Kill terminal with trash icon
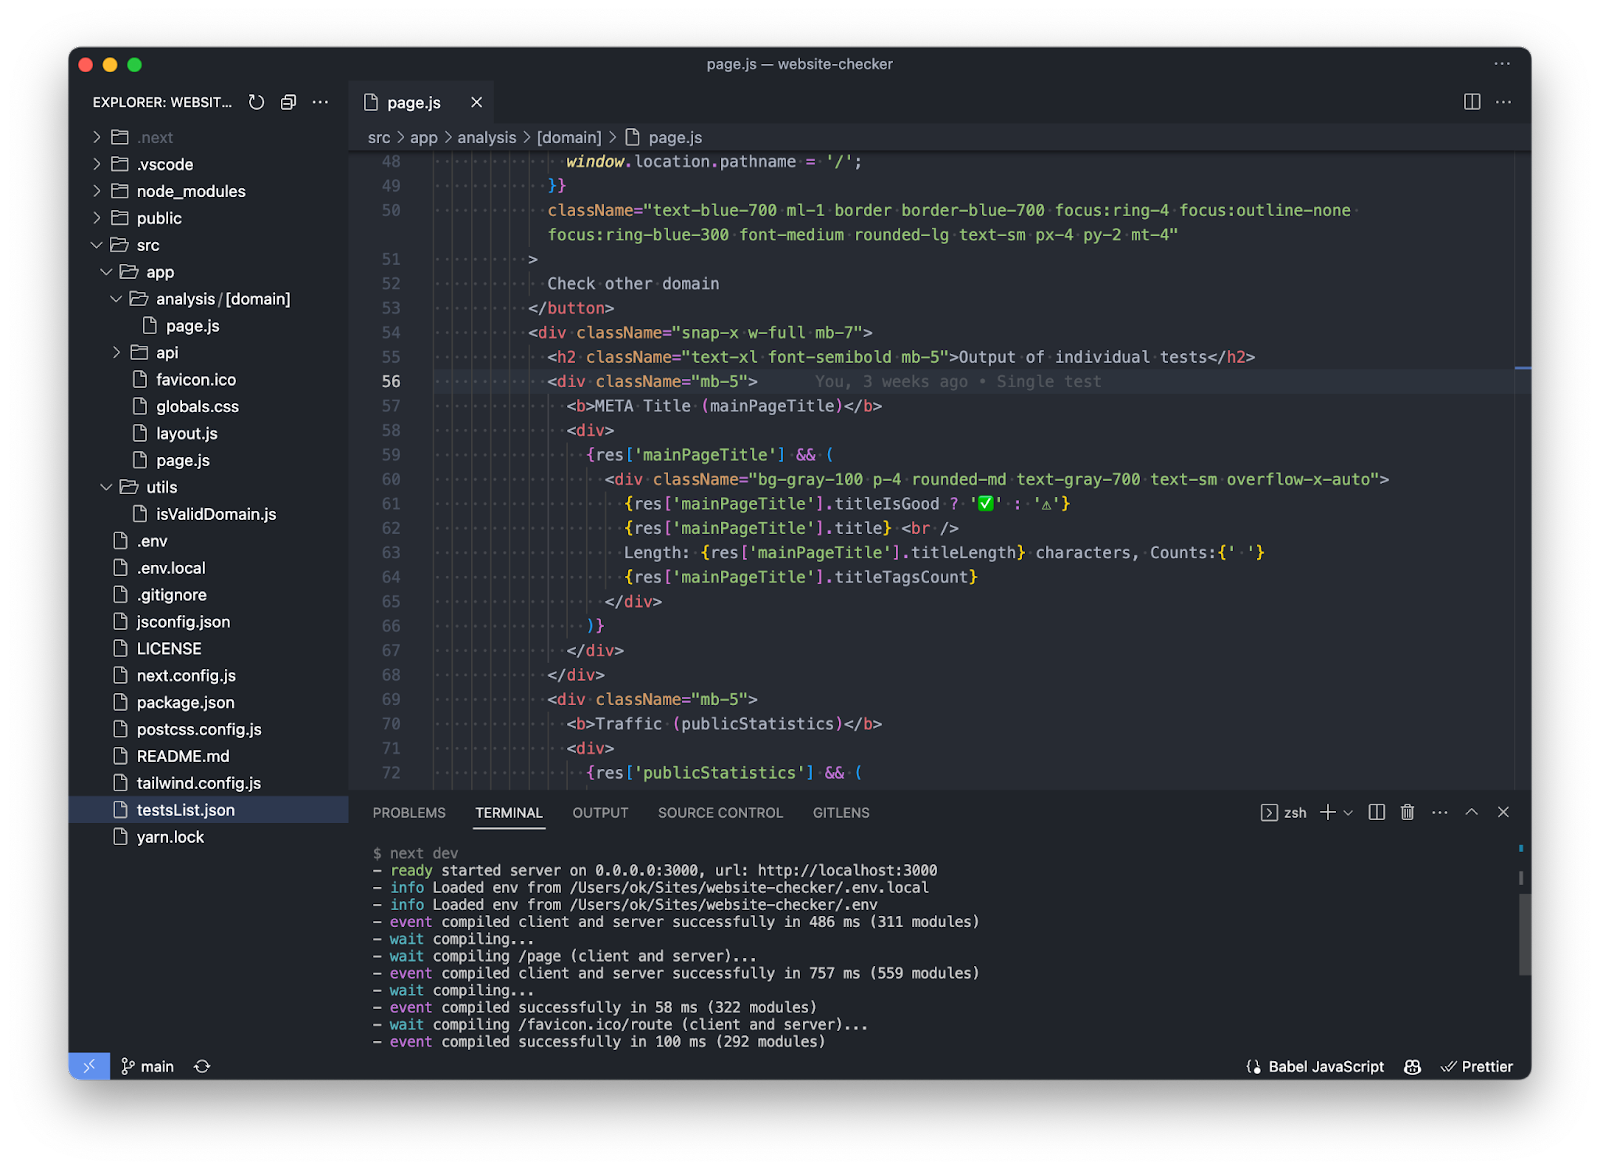Image resolution: width=1600 pixels, height=1170 pixels. pos(1407,812)
